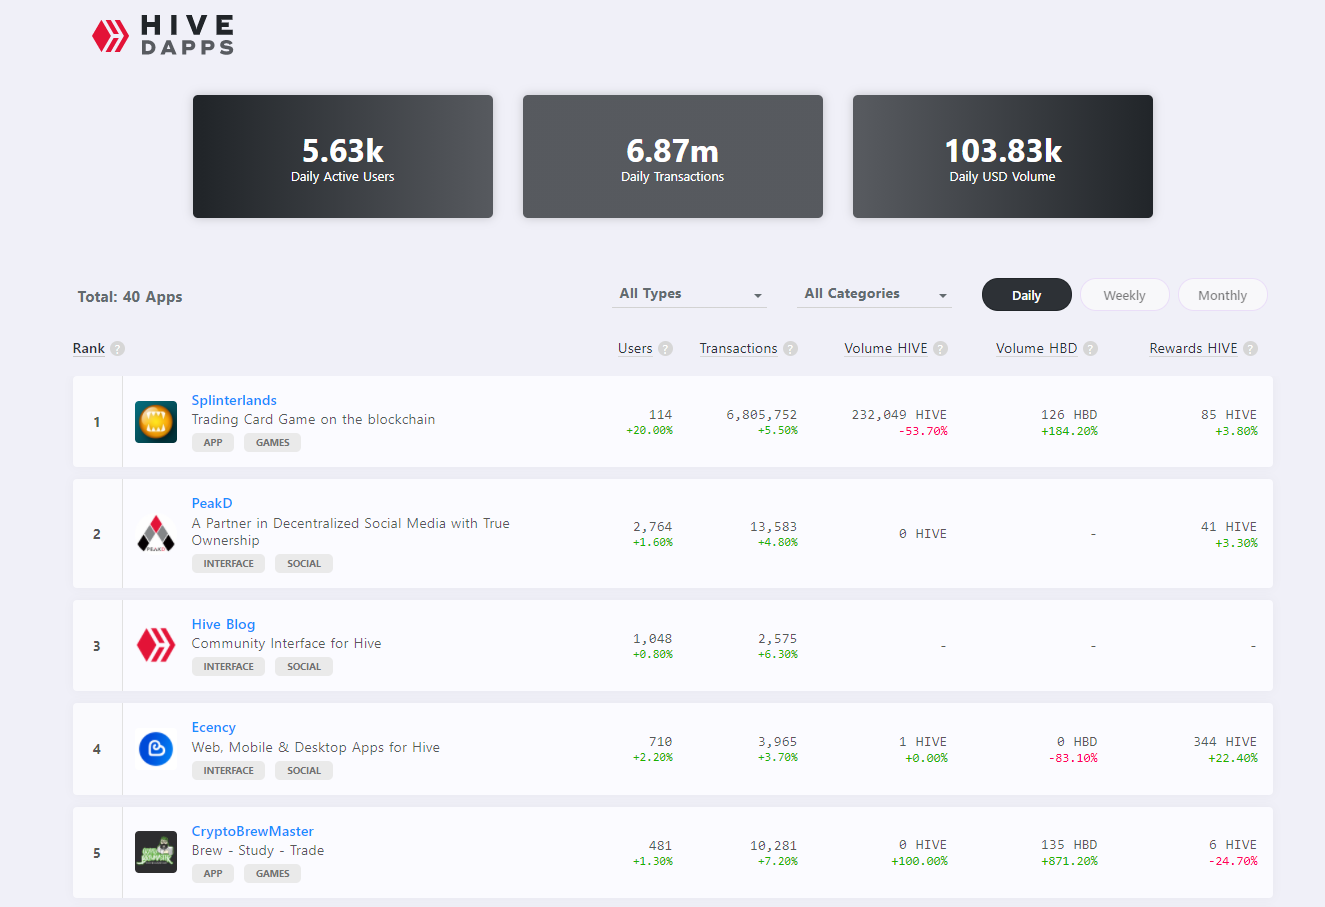1325x907 pixels.
Task: Click "Community Interface for Hive" description
Action: tap(286, 644)
